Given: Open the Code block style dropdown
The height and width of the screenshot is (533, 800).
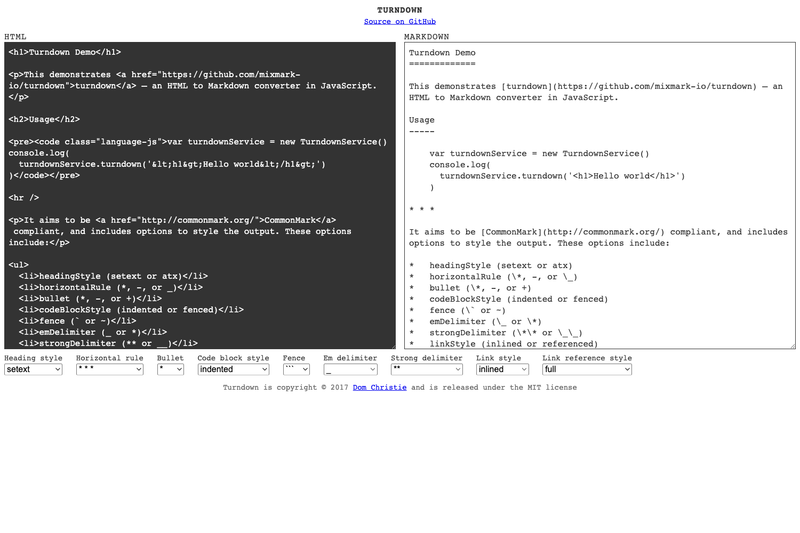Looking at the screenshot, I should 233,369.
